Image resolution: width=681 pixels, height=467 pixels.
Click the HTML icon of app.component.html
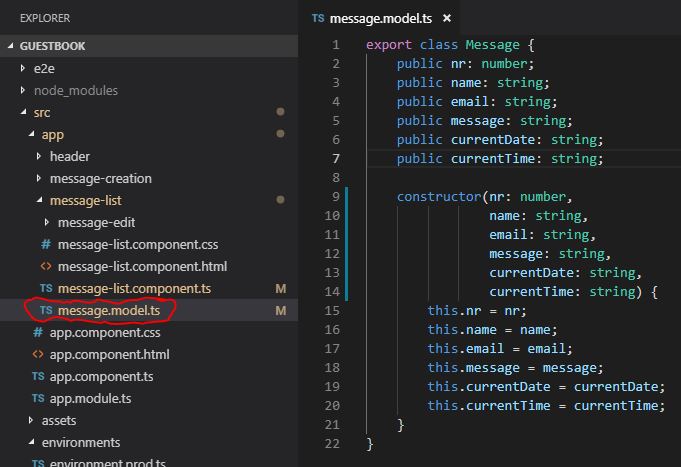point(38,355)
